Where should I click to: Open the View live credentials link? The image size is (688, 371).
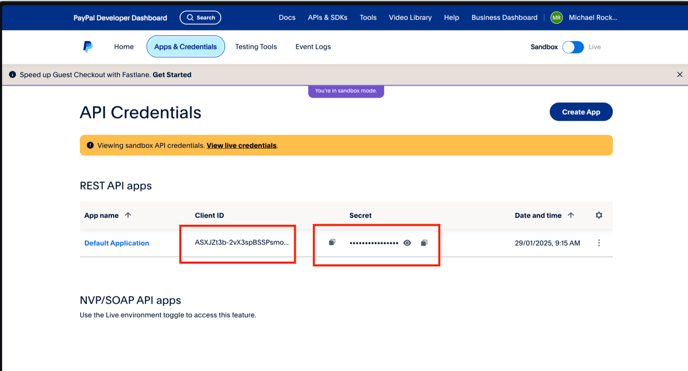[x=241, y=146]
